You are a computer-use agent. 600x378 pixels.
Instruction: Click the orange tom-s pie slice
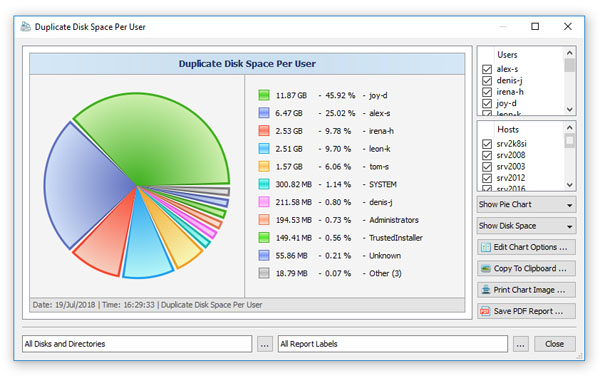tap(174, 239)
